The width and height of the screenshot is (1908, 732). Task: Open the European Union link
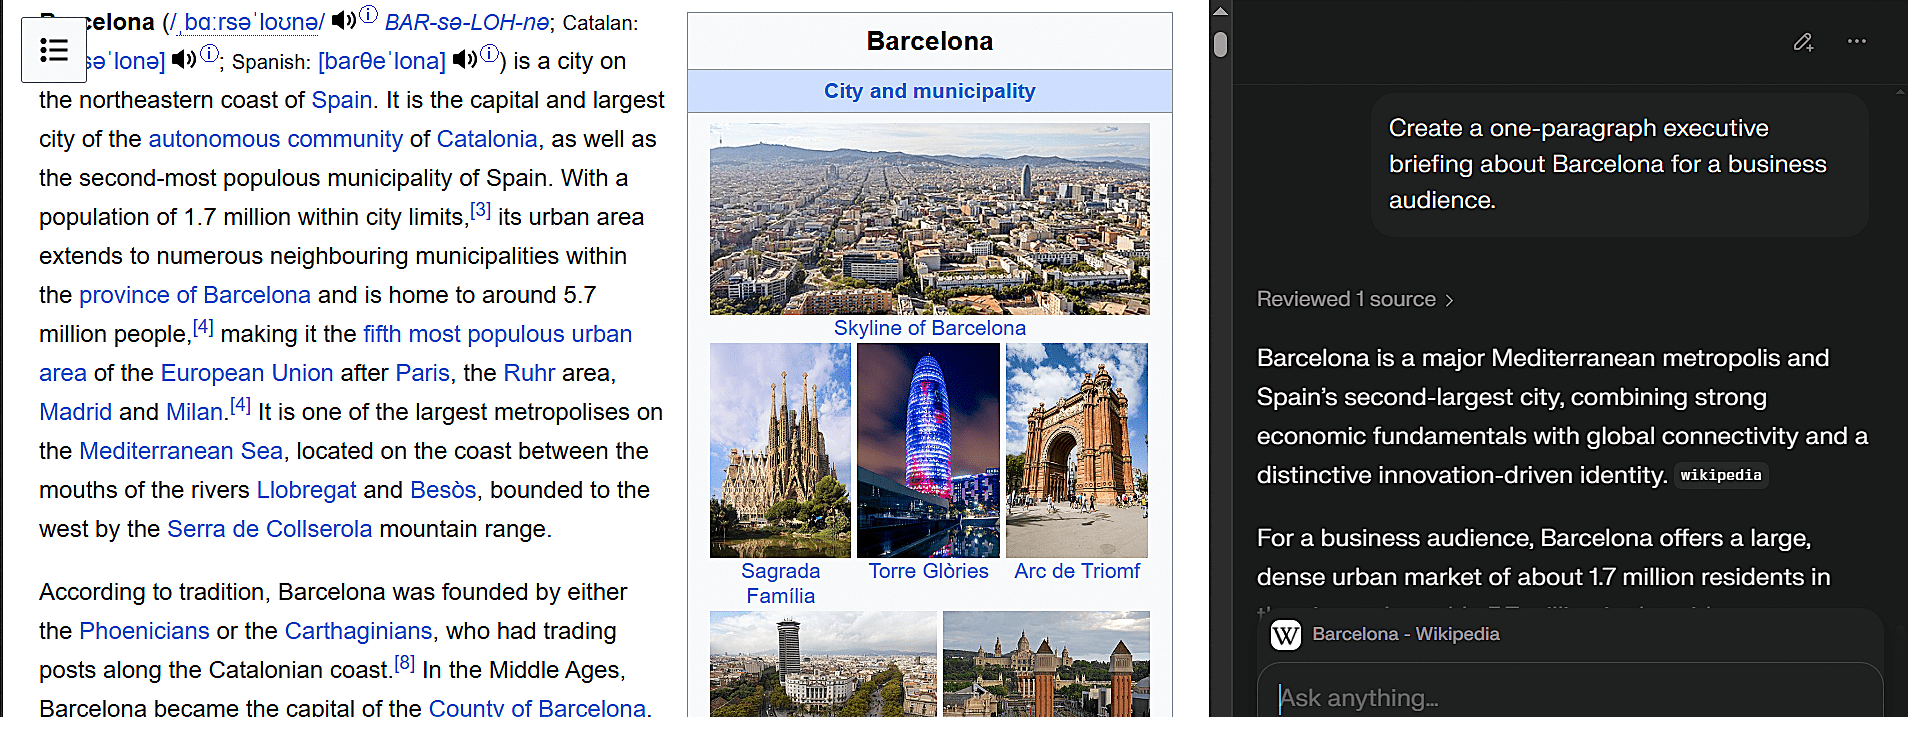tap(247, 373)
